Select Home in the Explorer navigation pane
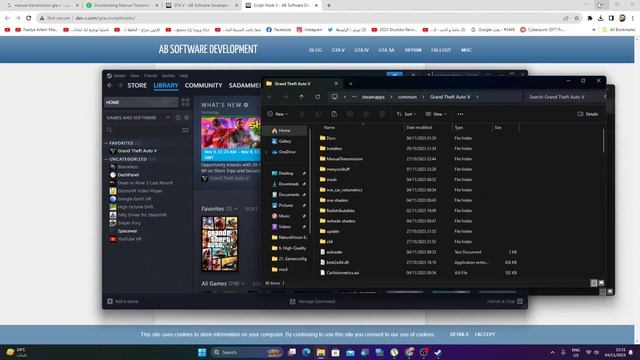 point(284,131)
